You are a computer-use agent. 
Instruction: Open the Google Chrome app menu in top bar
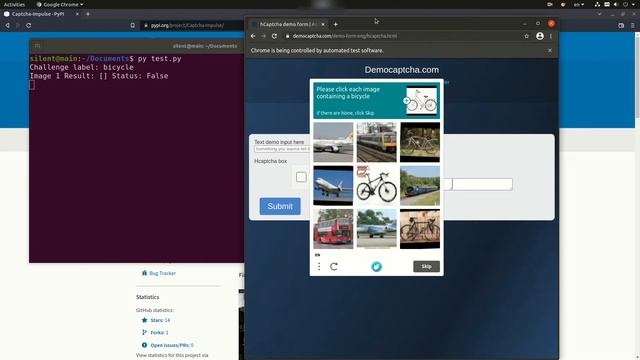[x=60, y=4]
